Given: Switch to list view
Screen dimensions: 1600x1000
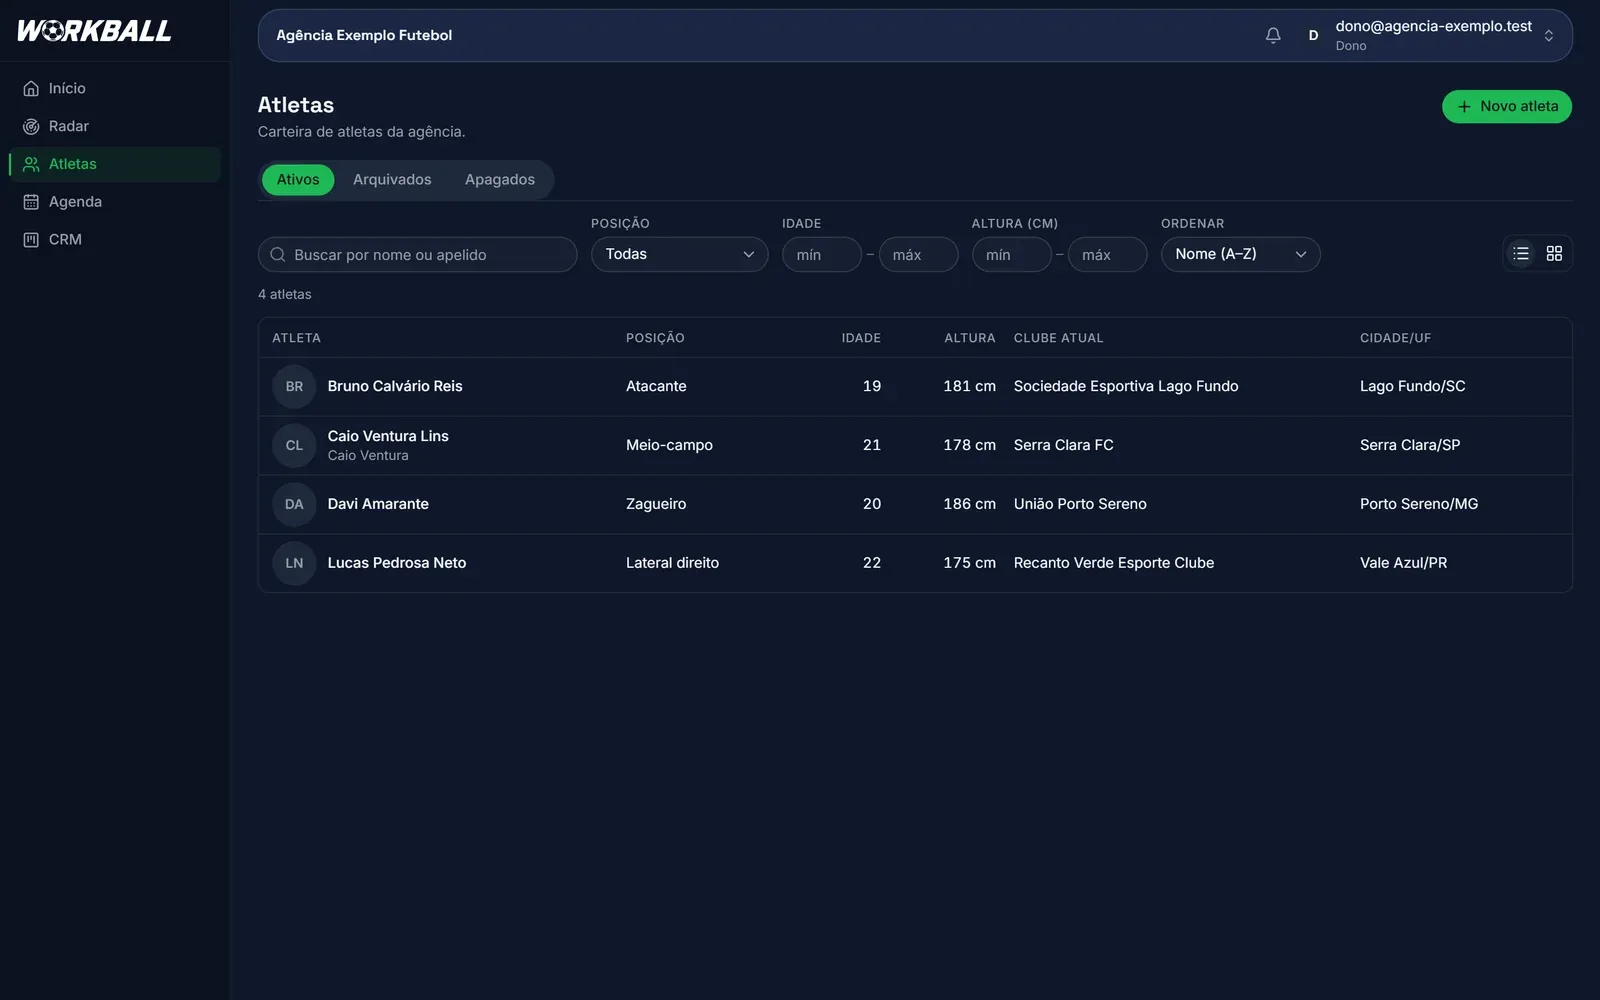Looking at the screenshot, I should tap(1521, 254).
